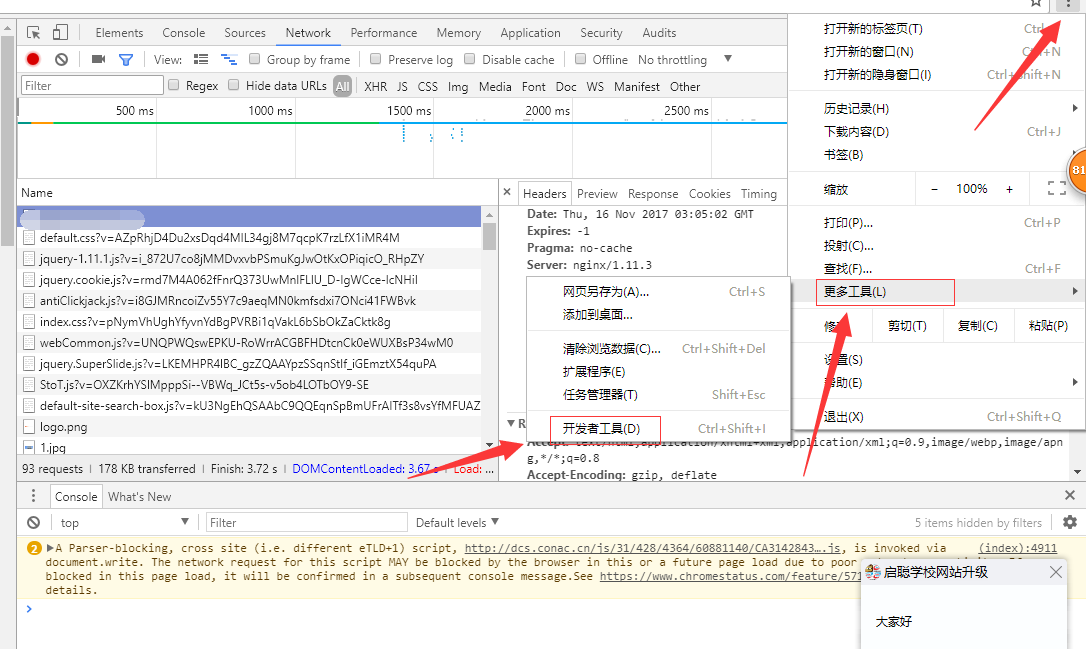
Task: Filter requests by XHR type
Action: [375, 86]
